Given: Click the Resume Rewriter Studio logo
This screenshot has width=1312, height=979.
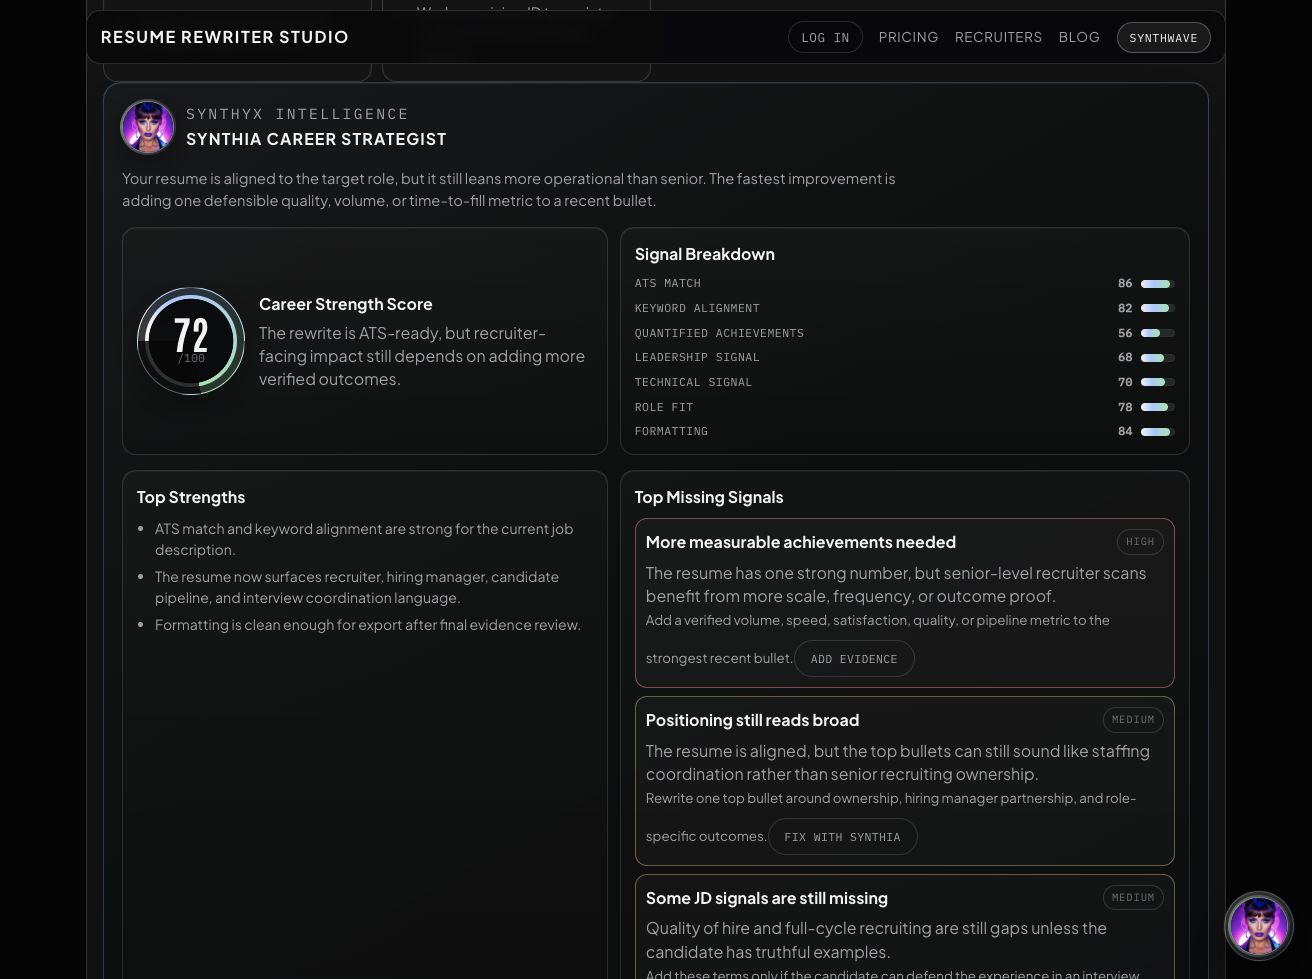Looking at the screenshot, I should point(225,37).
